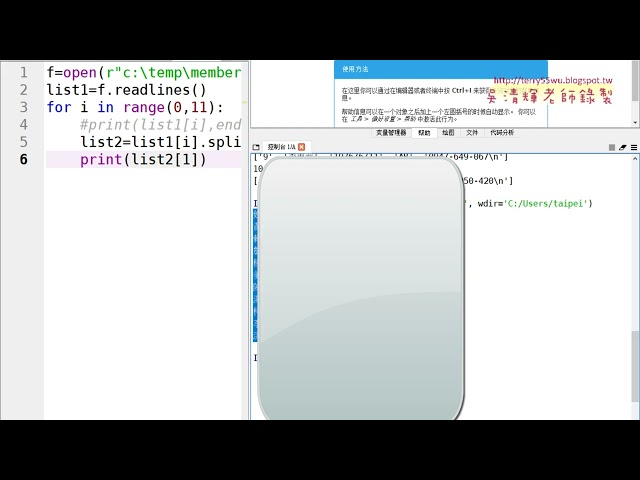The width and height of the screenshot is (640, 480).
Task: Click the browse tabs icon left of 控制台
Action: [256, 147]
